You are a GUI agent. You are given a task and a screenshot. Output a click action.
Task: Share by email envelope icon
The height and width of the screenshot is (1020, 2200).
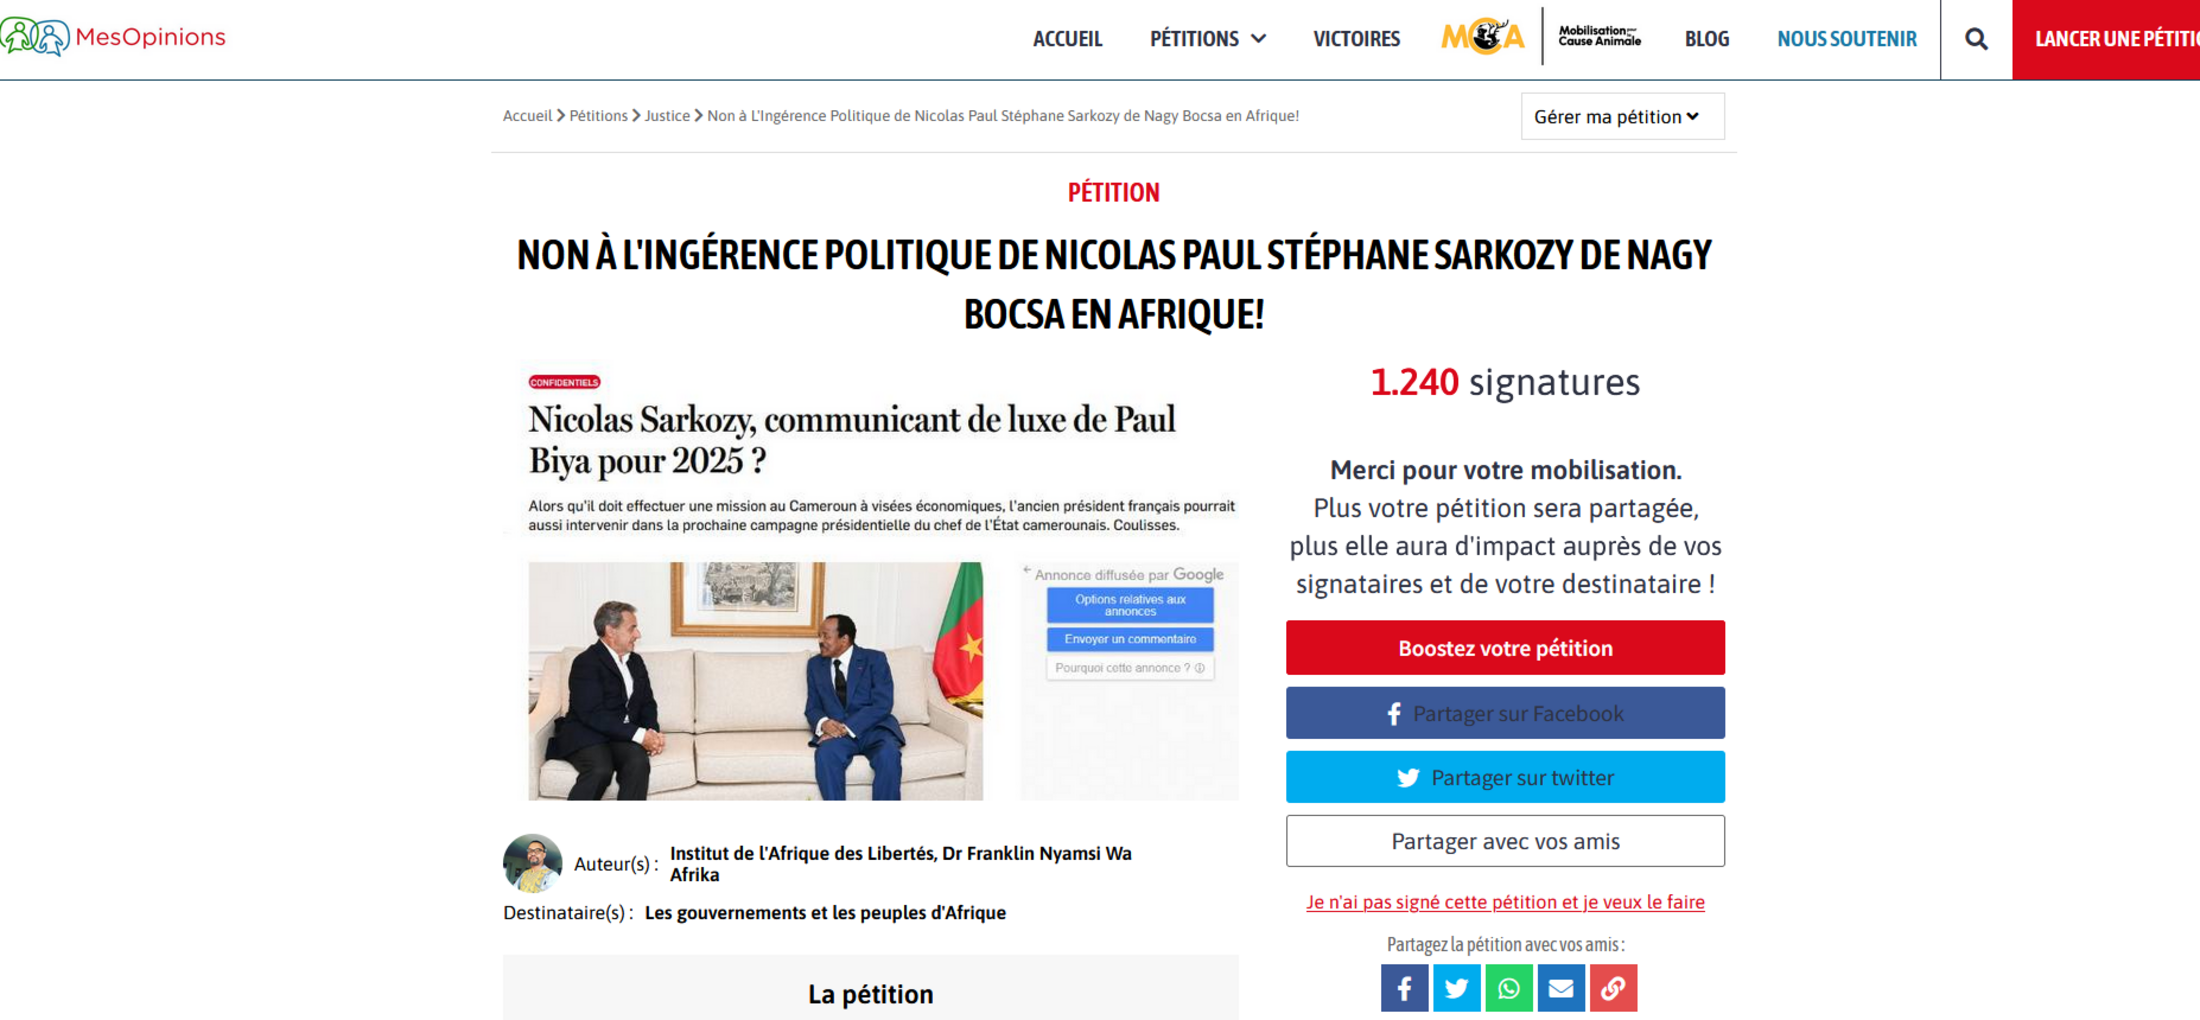[x=1561, y=988]
